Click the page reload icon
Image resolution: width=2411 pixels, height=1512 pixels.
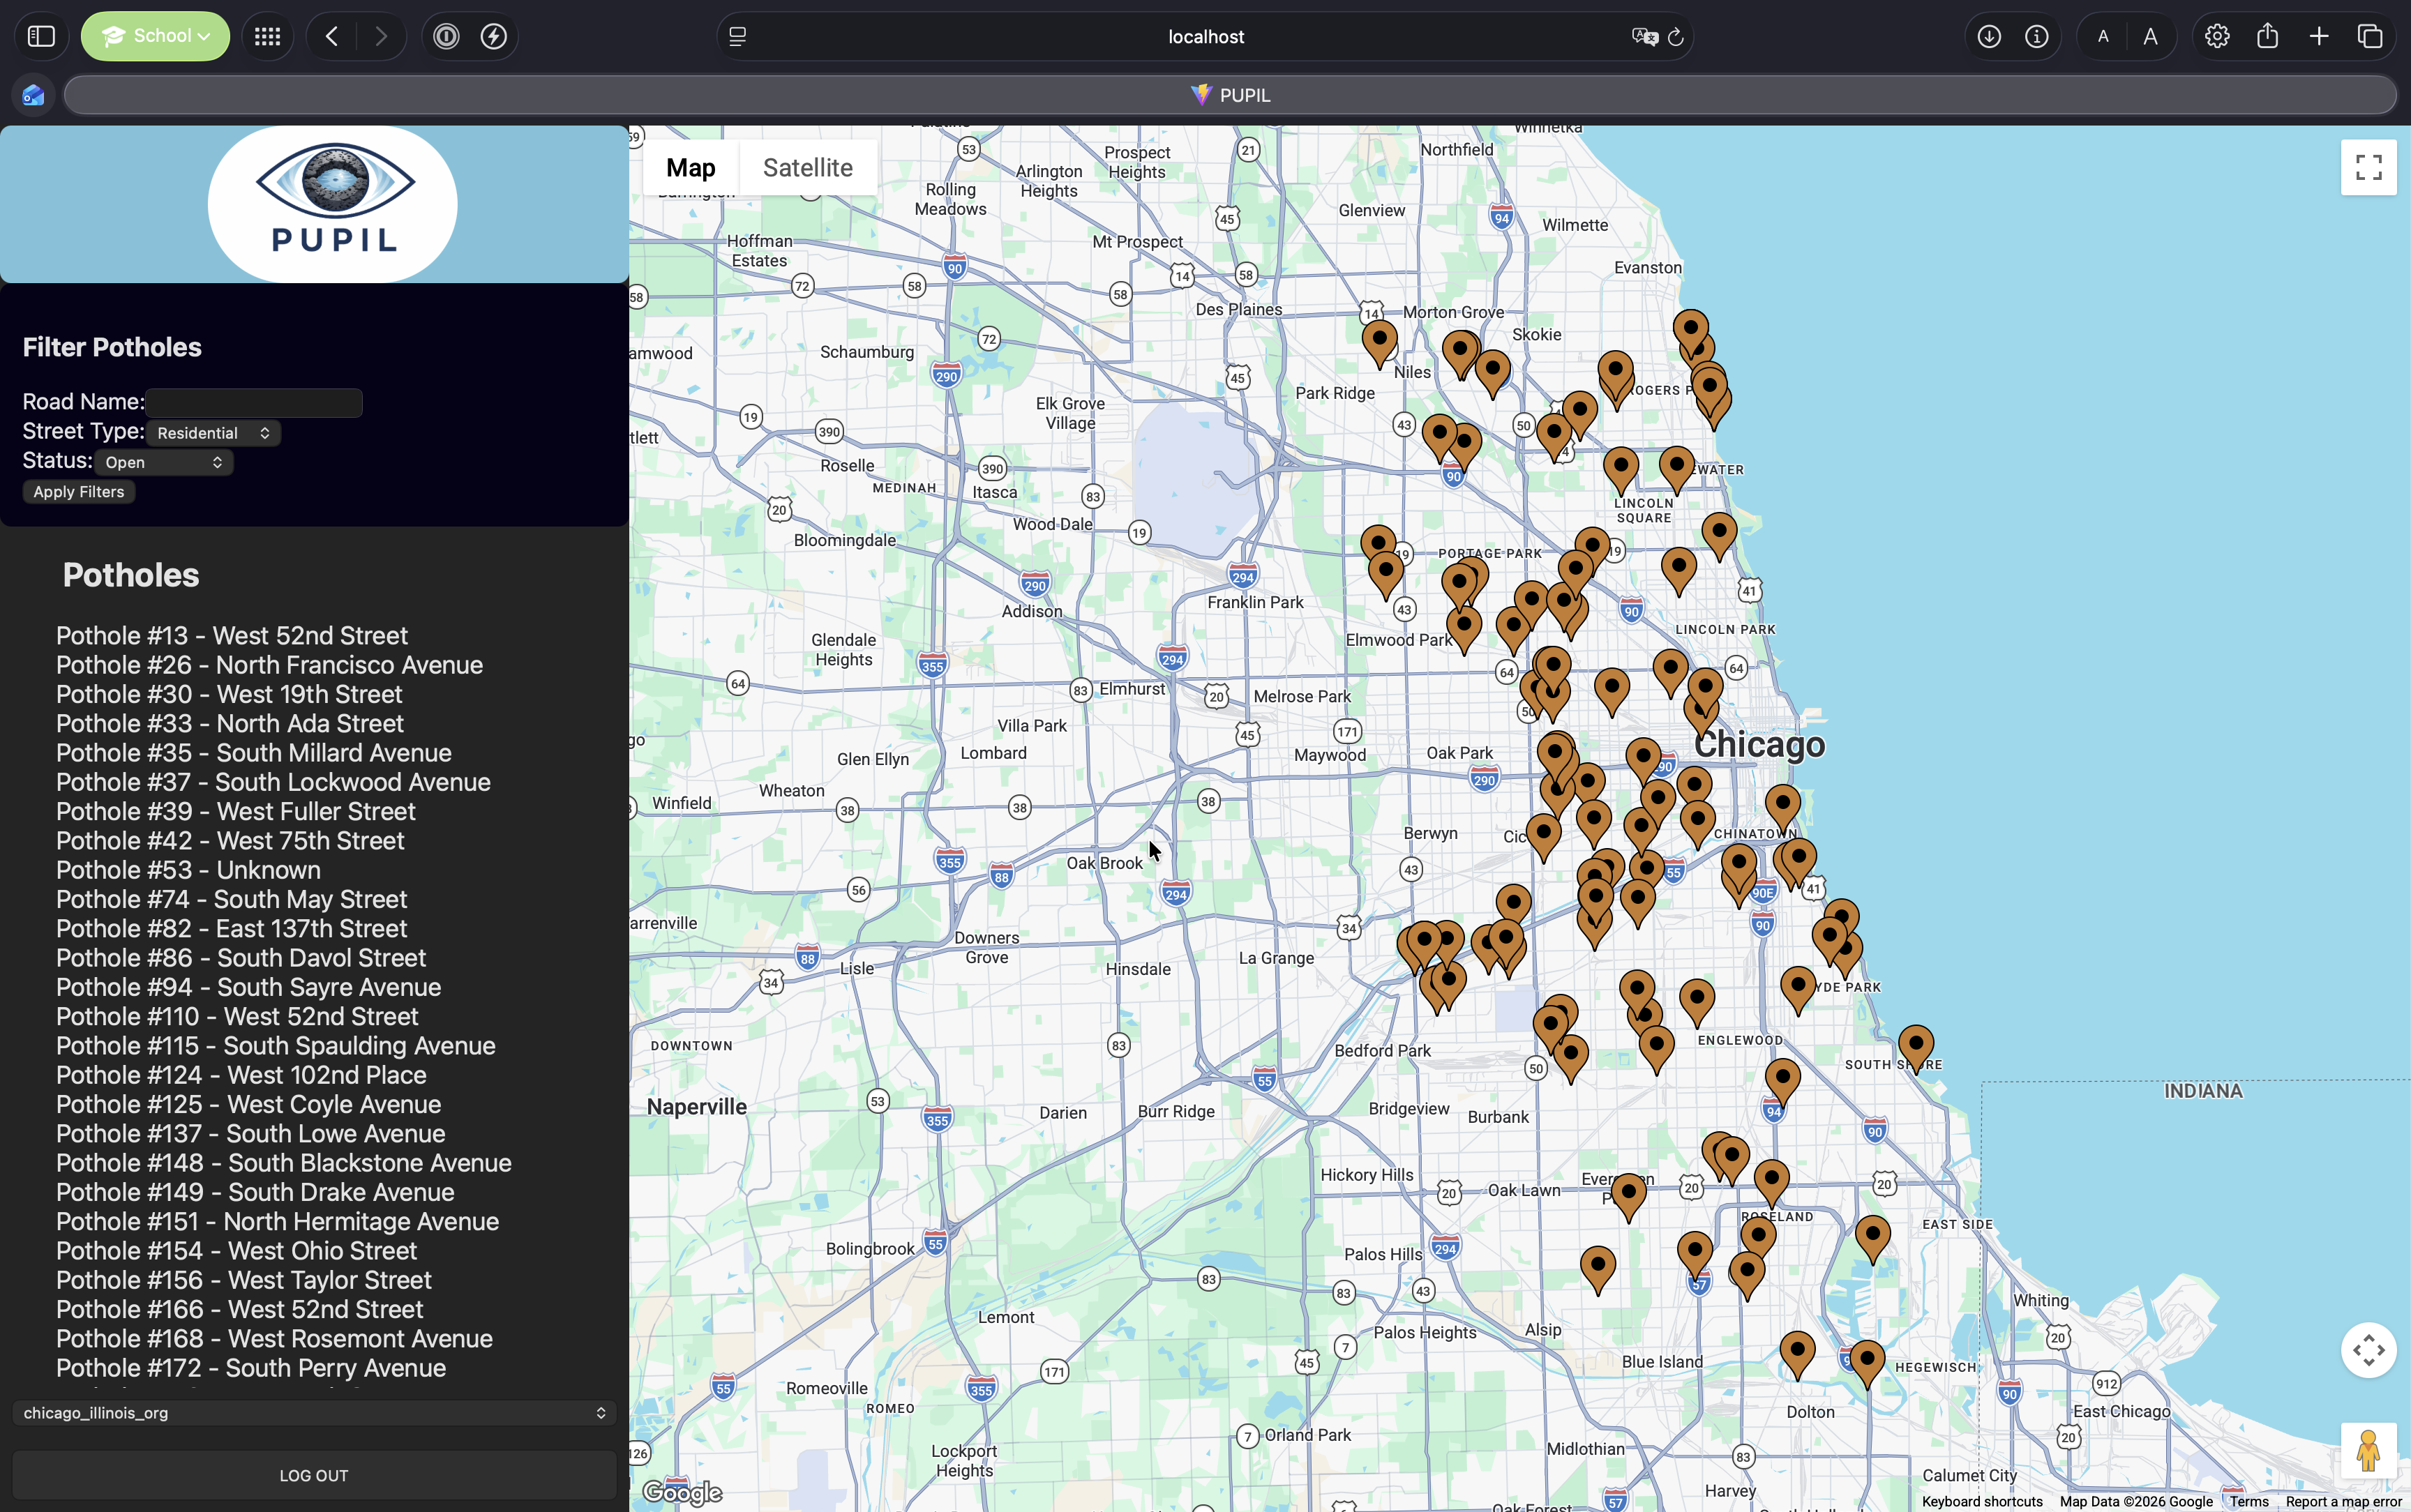(1676, 37)
